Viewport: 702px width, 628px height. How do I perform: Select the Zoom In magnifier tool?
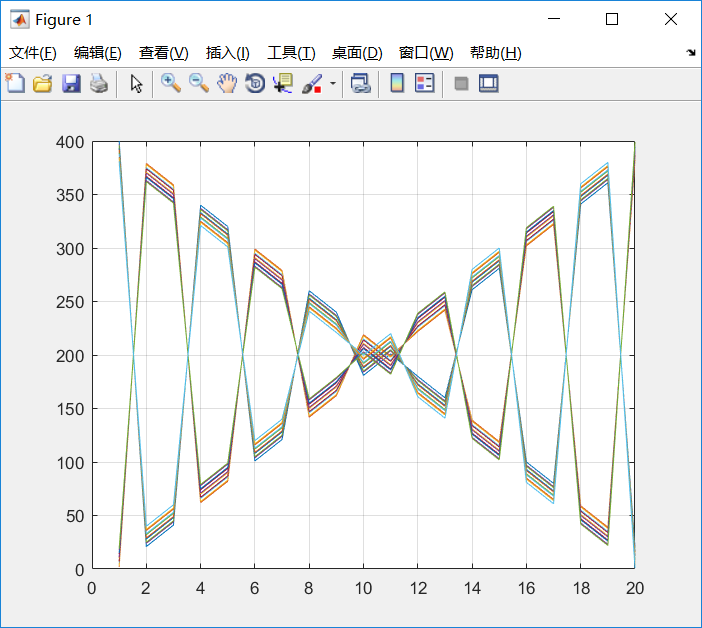171,84
